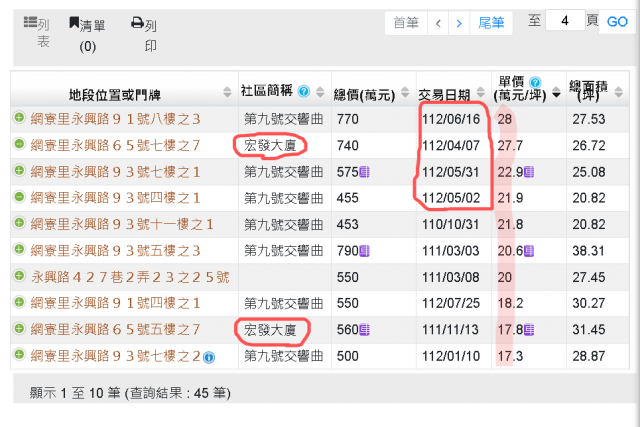640x427 pixels.
Task: Open the bookmarked 清單 list icon
Action: [x=75, y=23]
